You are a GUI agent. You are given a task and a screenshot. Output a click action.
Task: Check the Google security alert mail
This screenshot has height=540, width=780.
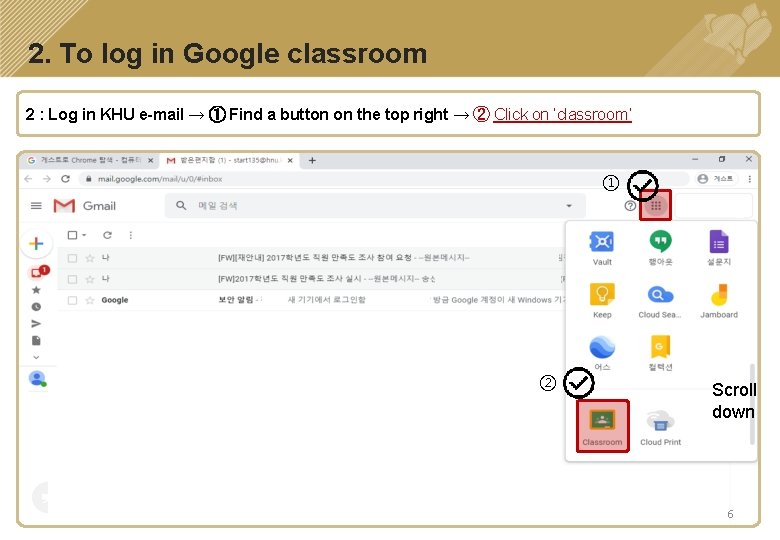click(x=72, y=300)
